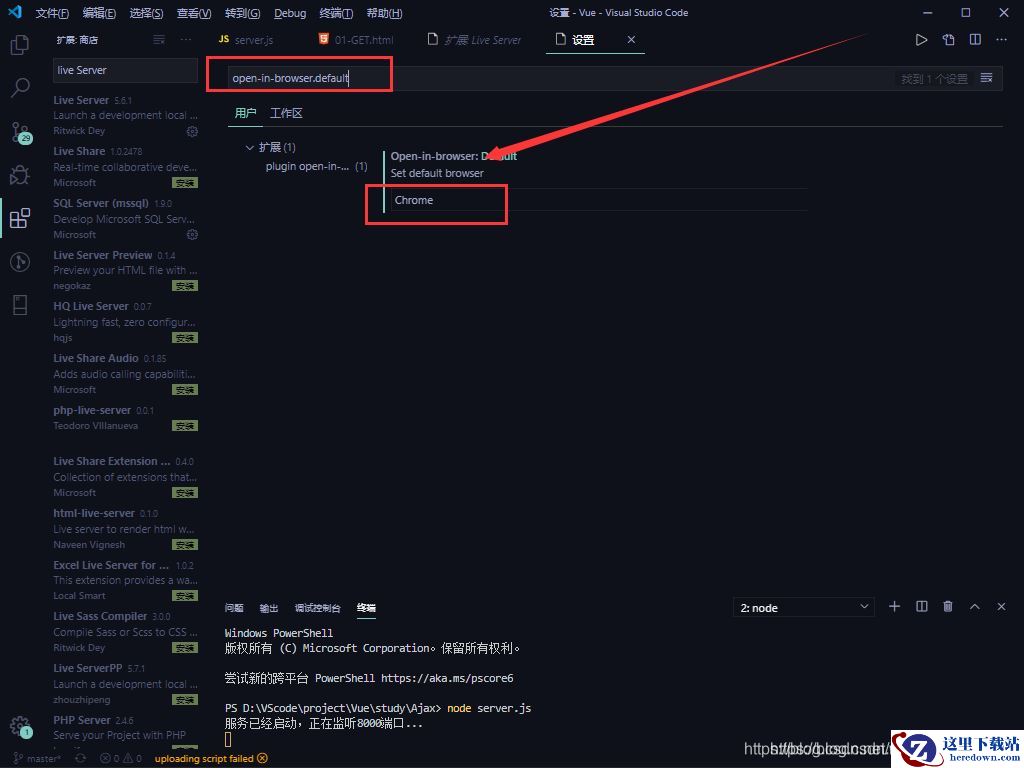Select the 用户 settings scope tab
Viewport: 1024px width, 768px height.
[246, 113]
